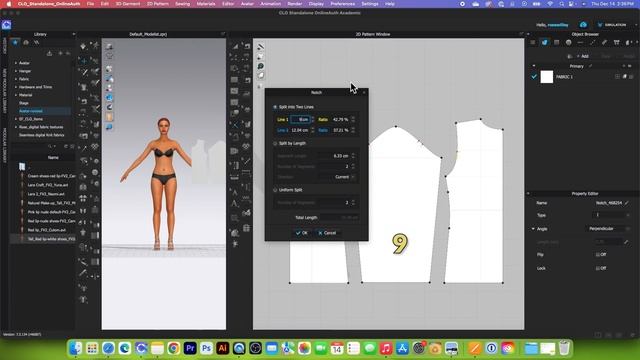The height and width of the screenshot is (360, 640).
Task: Collapse the Material folder in Library
Action: click(x=16, y=95)
